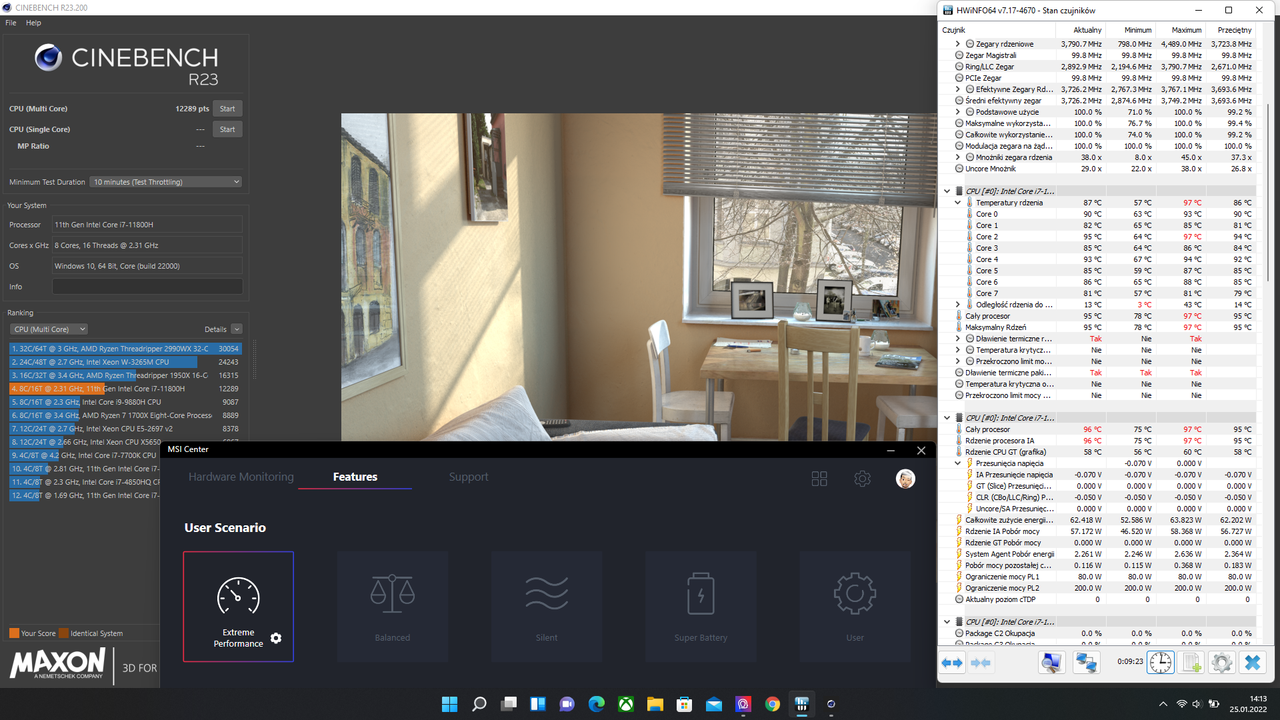The image size is (1280, 720).
Task: Click the Cinebench Info input field
Action: click(147, 287)
